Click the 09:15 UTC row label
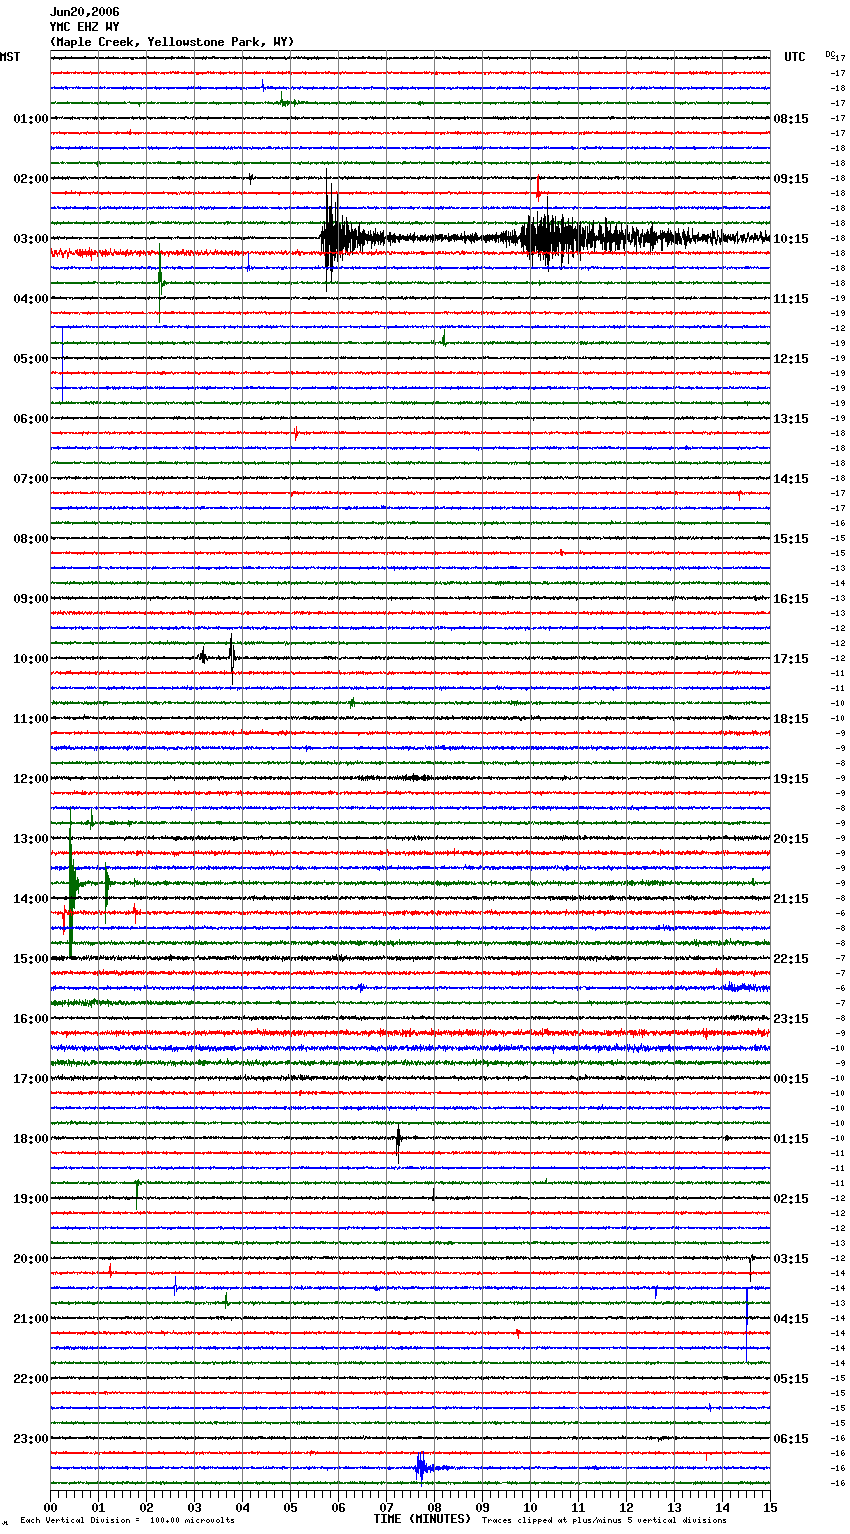Screen dimensions: 850x1534 (x=791, y=179)
